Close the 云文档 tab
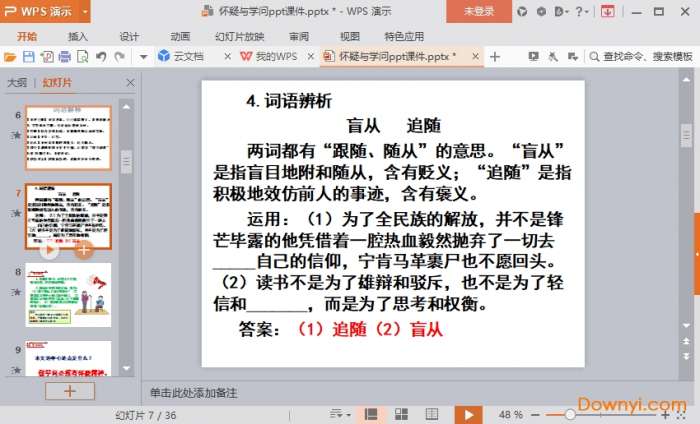 (227, 57)
